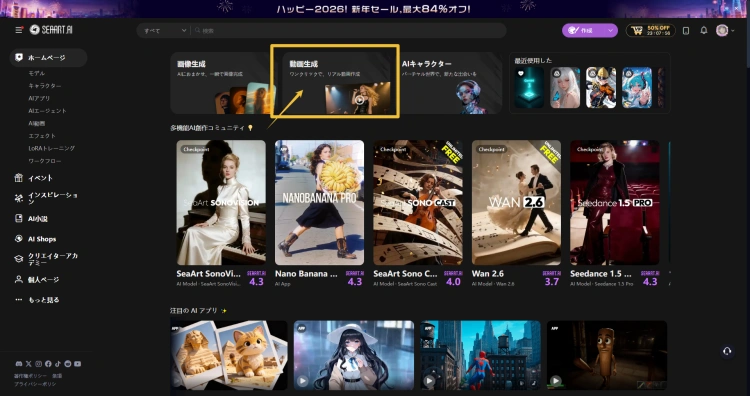750x396 pixels.
Task: Click the Facebook icon in footer
Action: 48,364
